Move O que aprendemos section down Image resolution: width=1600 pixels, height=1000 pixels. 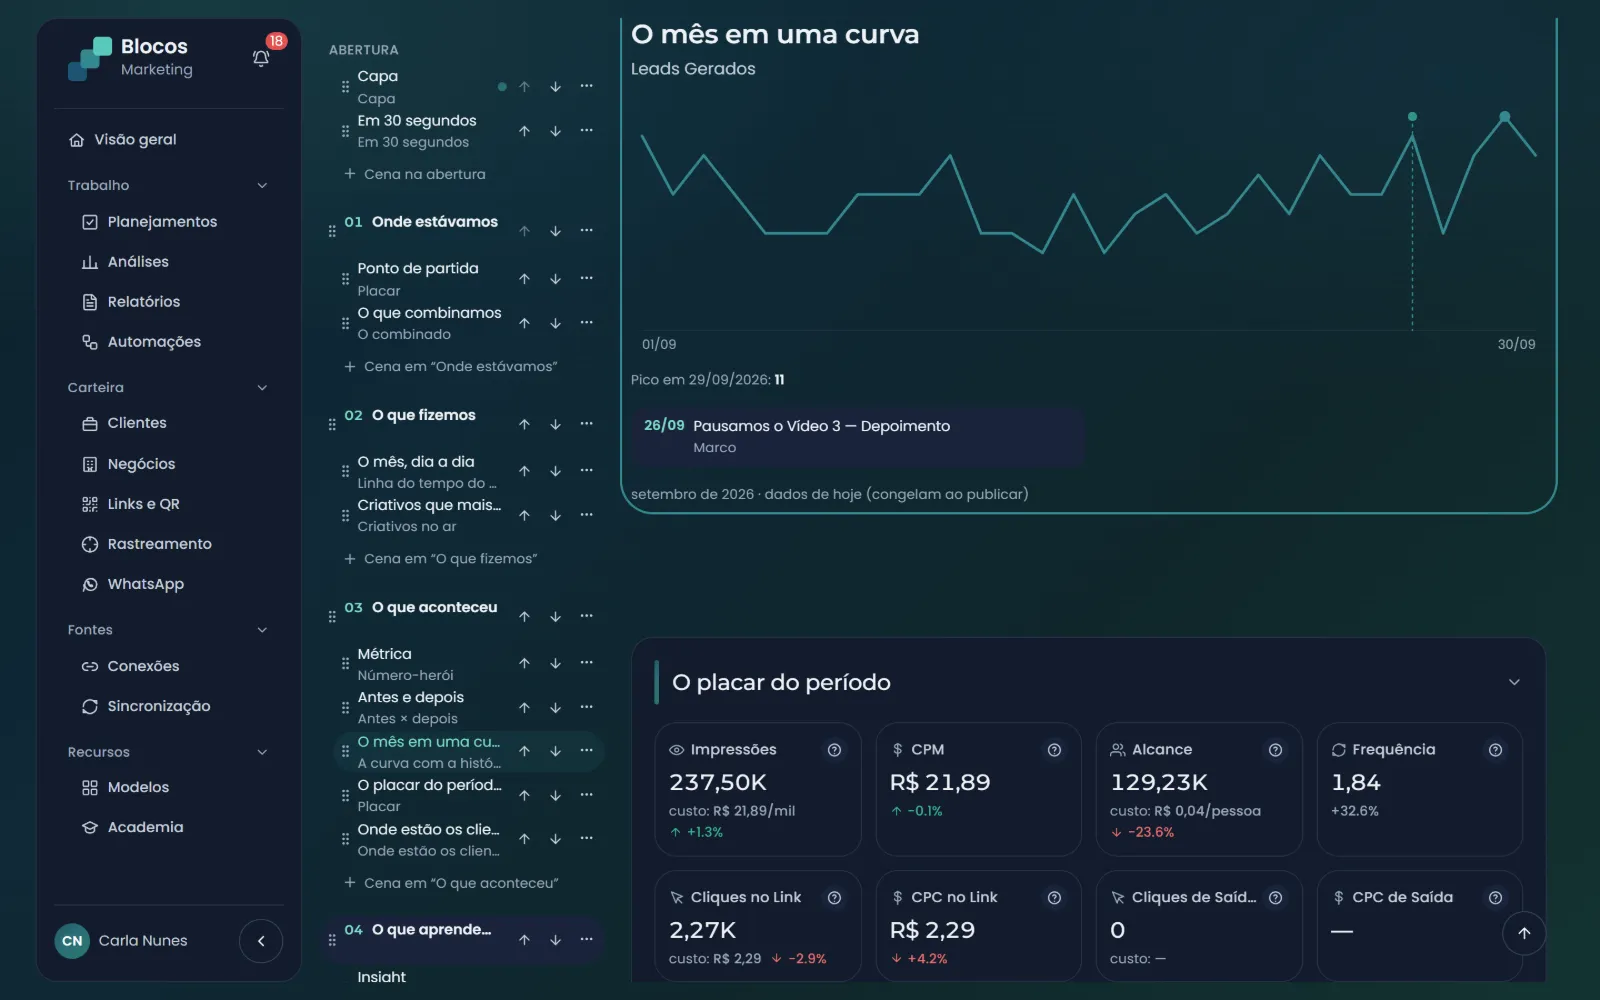555,940
